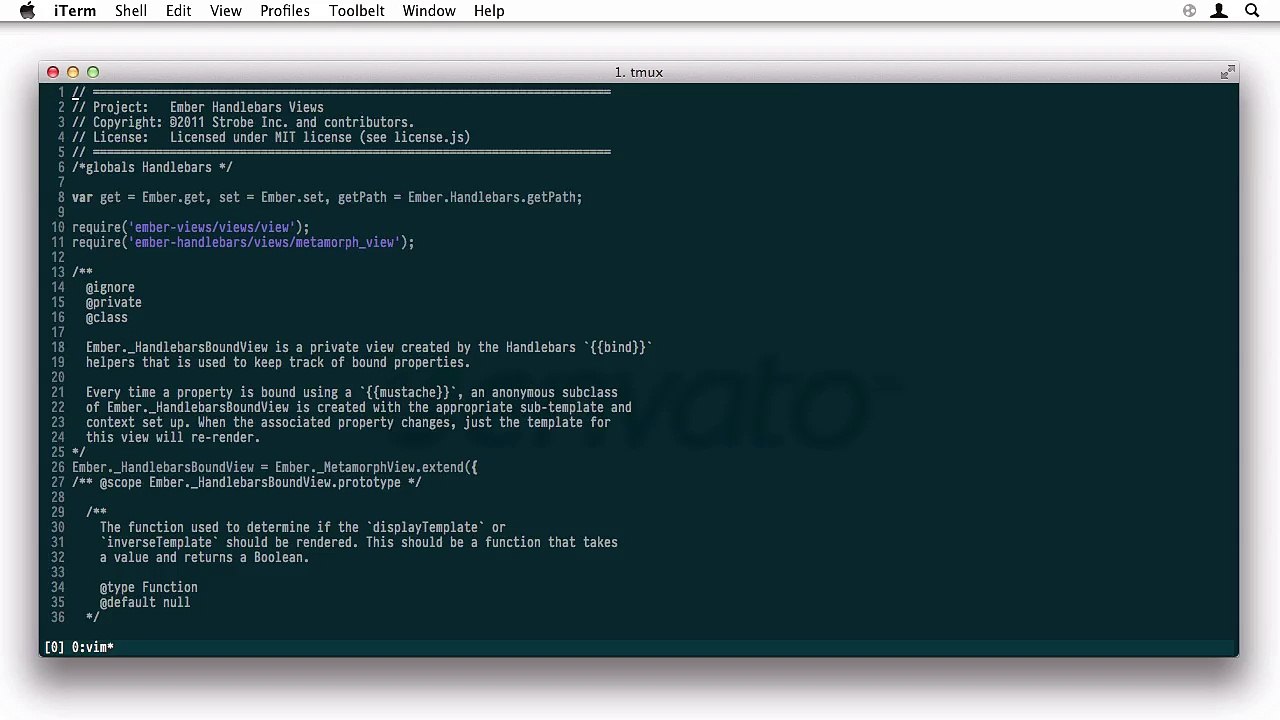Open the Edit menu
This screenshot has width=1280, height=720.
coord(179,11)
